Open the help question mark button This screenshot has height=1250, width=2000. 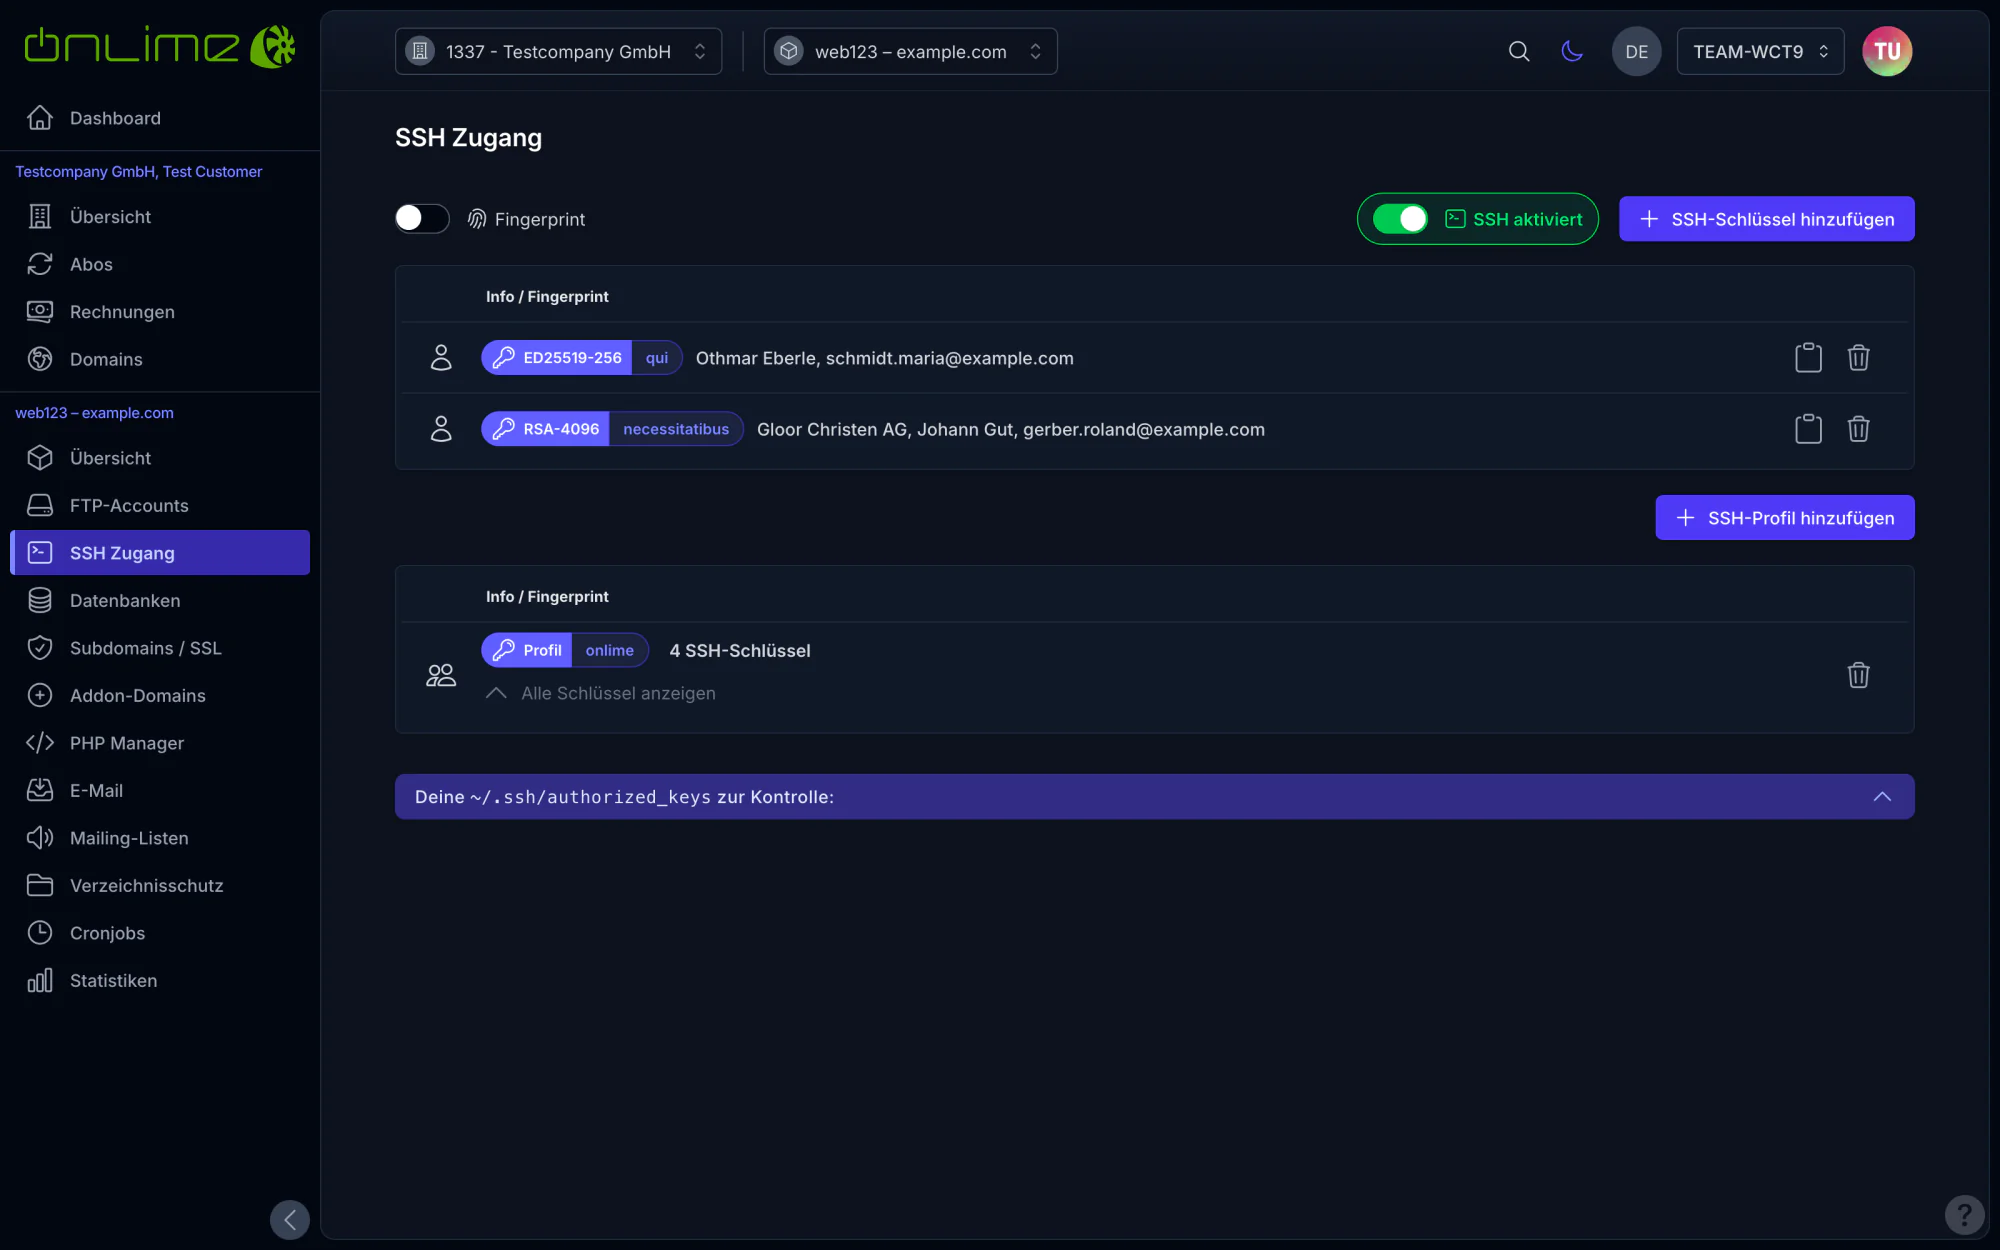point(1964,1215)
